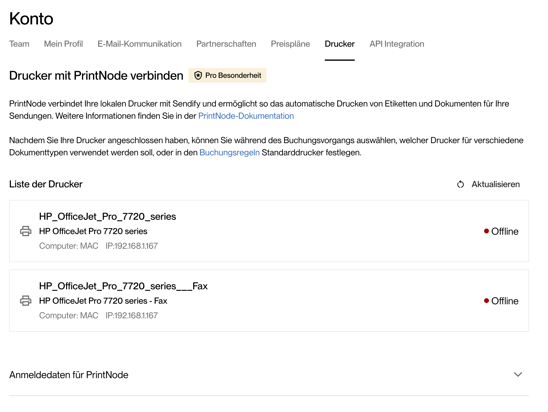Screen dimensions: 548x412
Task: Switch to the Team tab
Action: [x=19, y=44]
